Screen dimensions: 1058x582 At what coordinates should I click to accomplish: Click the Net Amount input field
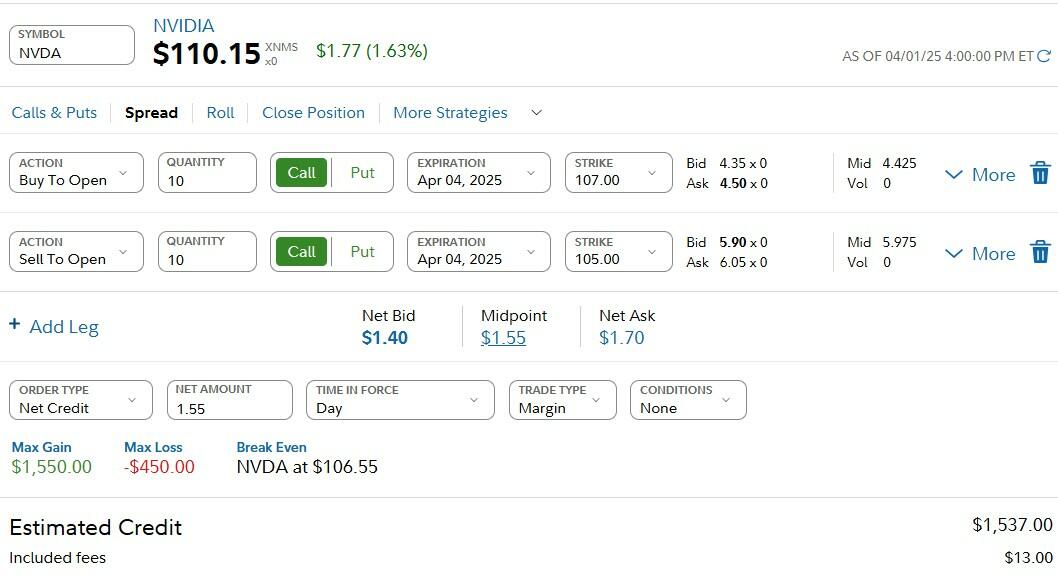(x=229, y=408)
